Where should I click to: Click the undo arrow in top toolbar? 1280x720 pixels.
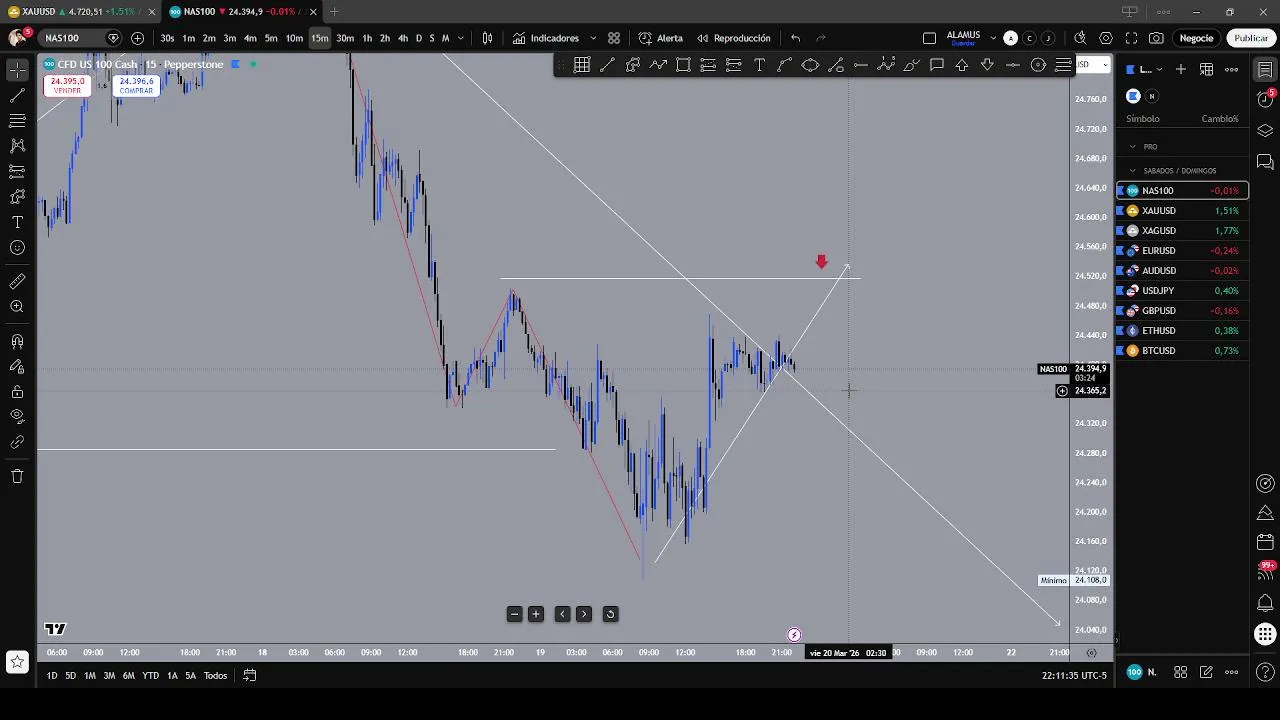click(795, 38)
